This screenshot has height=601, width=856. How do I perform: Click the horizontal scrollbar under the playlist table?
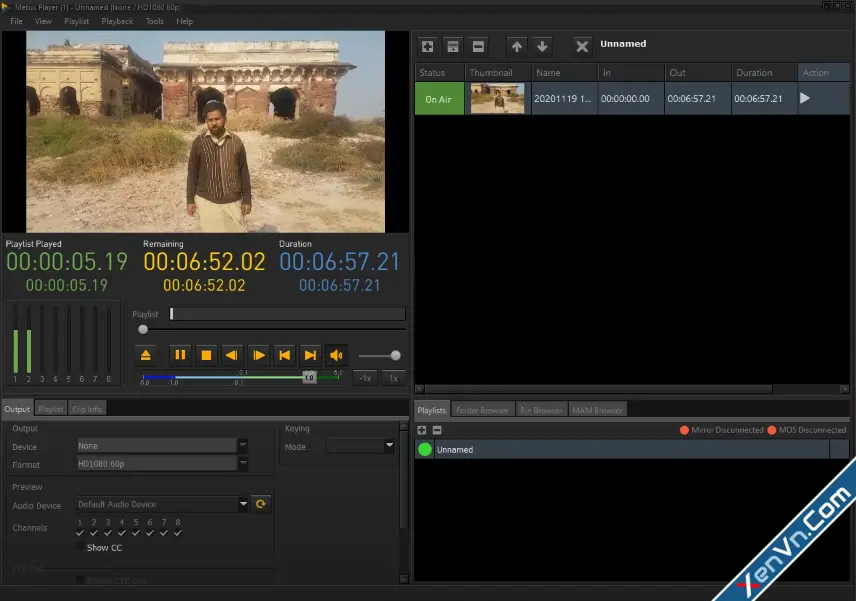point(599,389)
